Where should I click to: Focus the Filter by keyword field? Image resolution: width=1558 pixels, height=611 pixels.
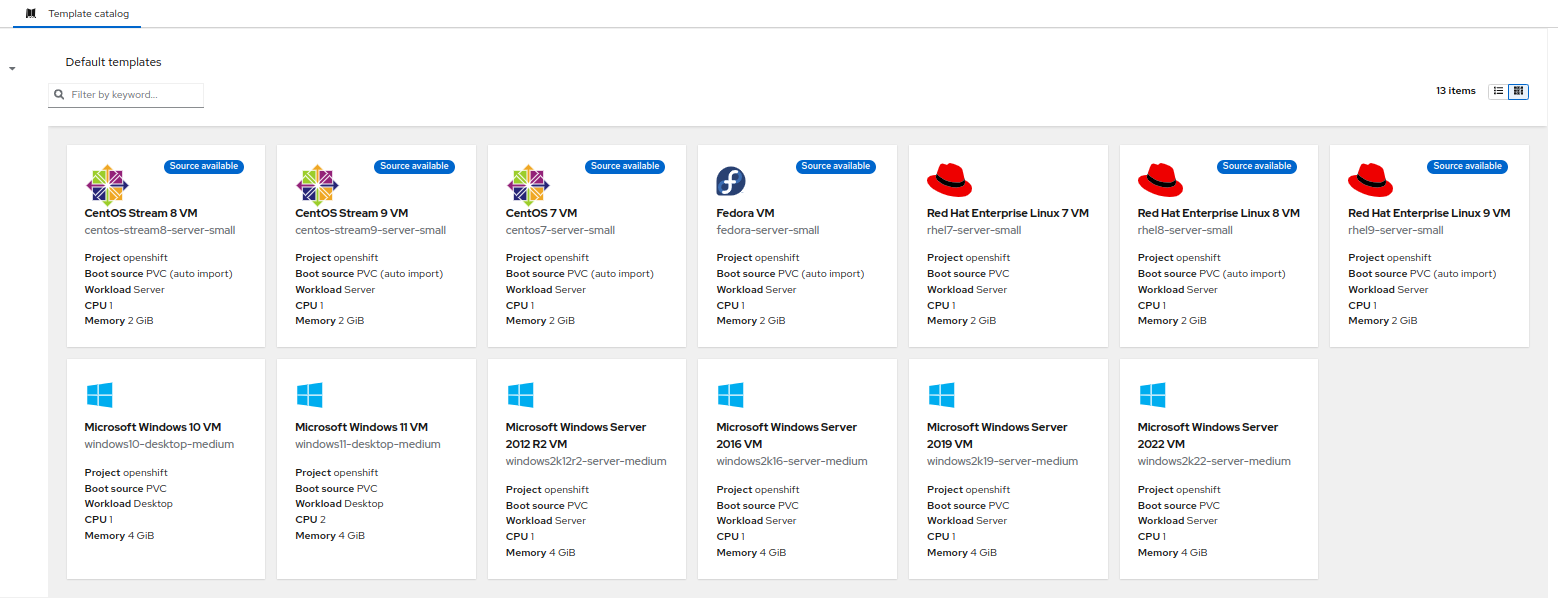(x=126, y=95)
